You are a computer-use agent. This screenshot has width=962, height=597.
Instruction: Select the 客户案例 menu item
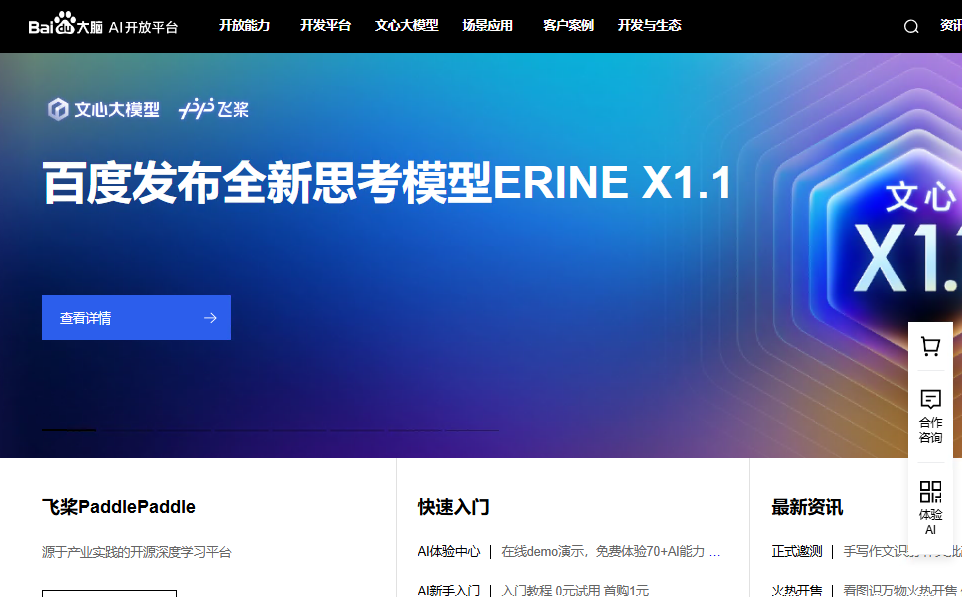point(568,26)
